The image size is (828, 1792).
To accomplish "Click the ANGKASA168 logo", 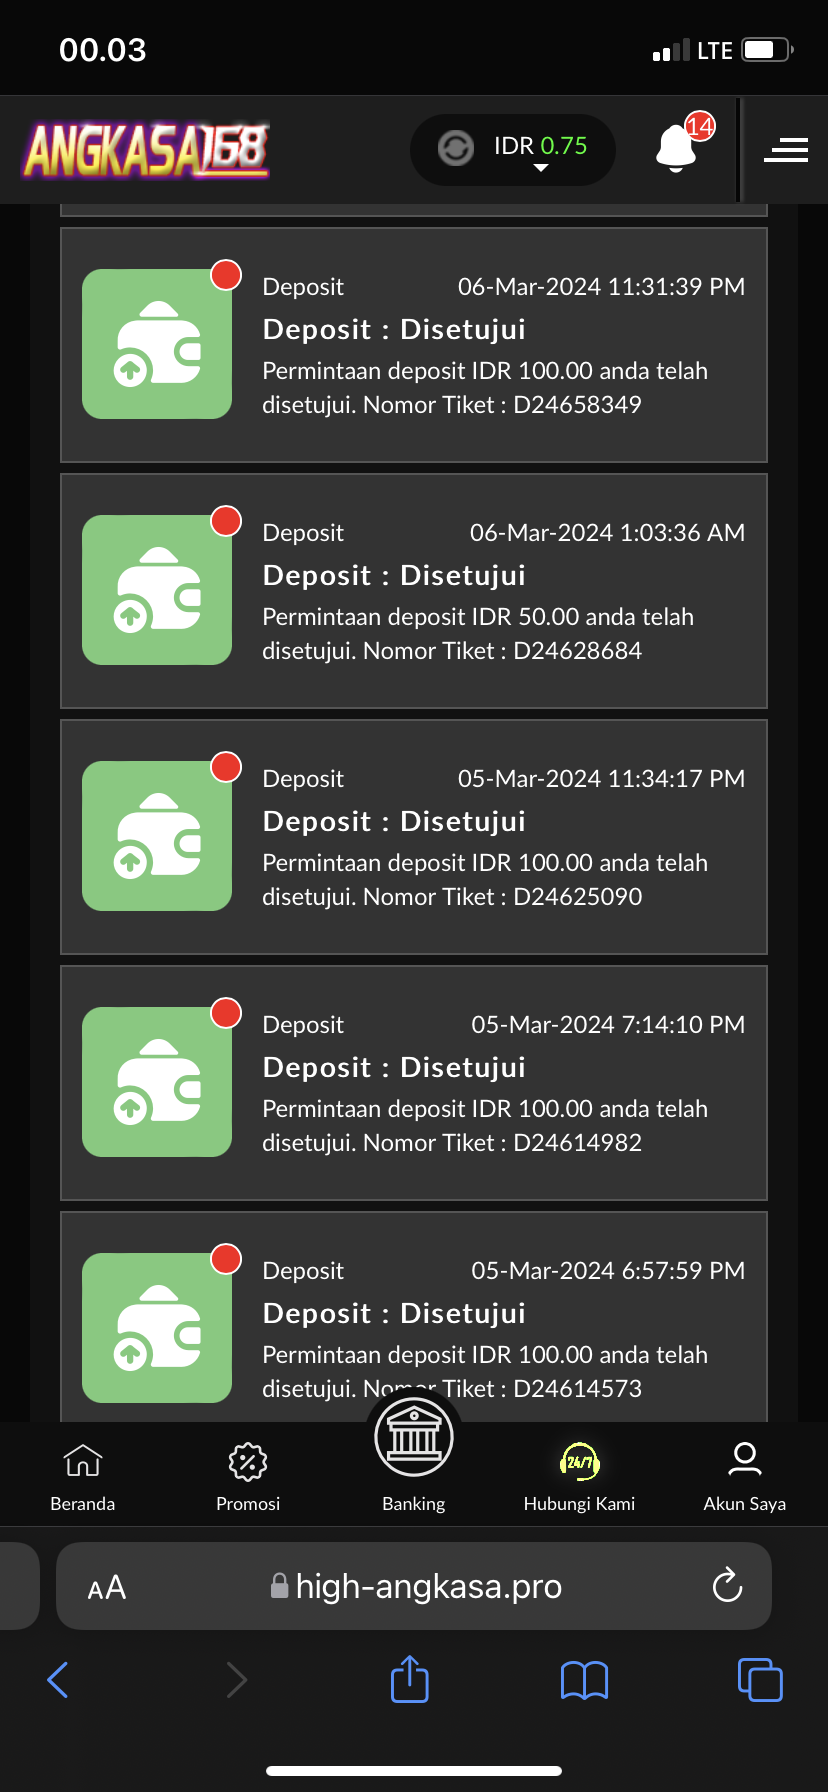I will pos(147,150).
